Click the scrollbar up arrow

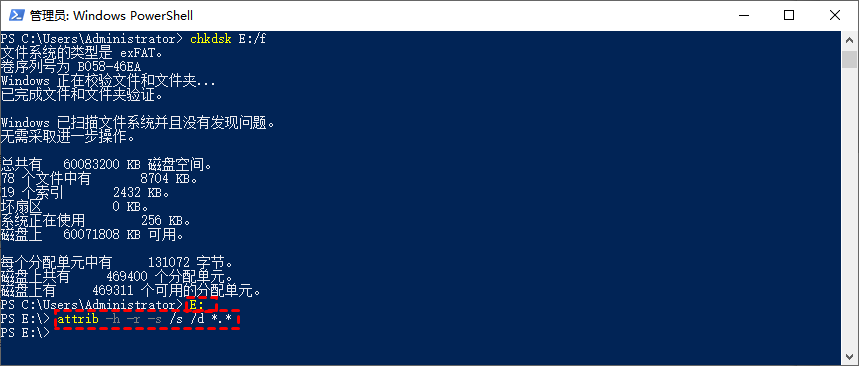pos(850,41)
